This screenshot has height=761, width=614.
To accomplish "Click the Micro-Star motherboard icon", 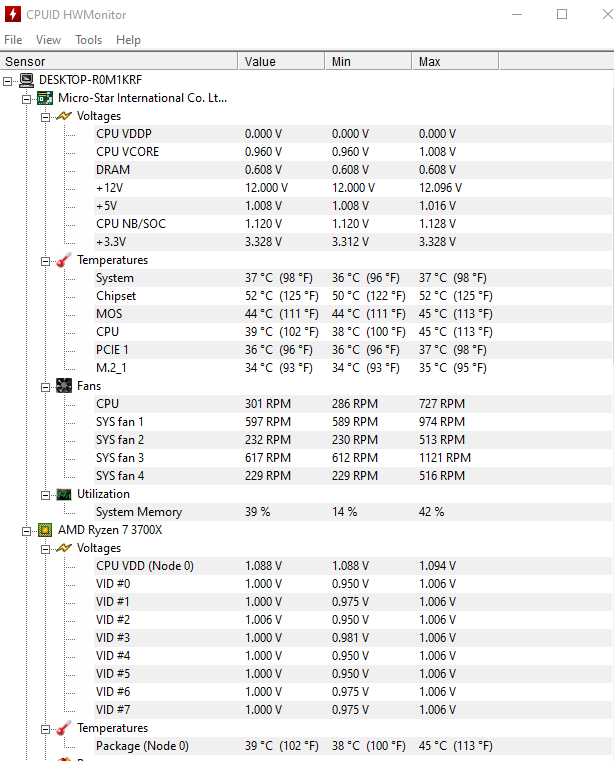I will coord(45,98).
